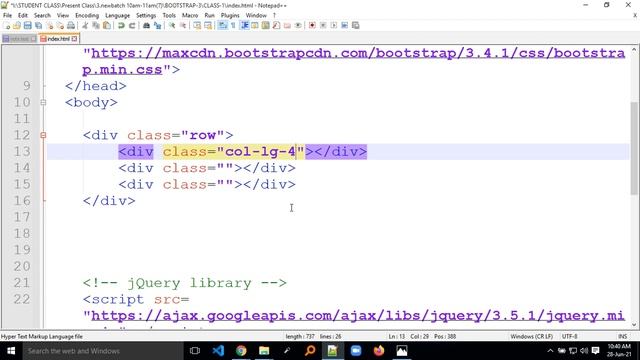
Task: Collapse the body fold marker on line 10
Action: [43, 102]
